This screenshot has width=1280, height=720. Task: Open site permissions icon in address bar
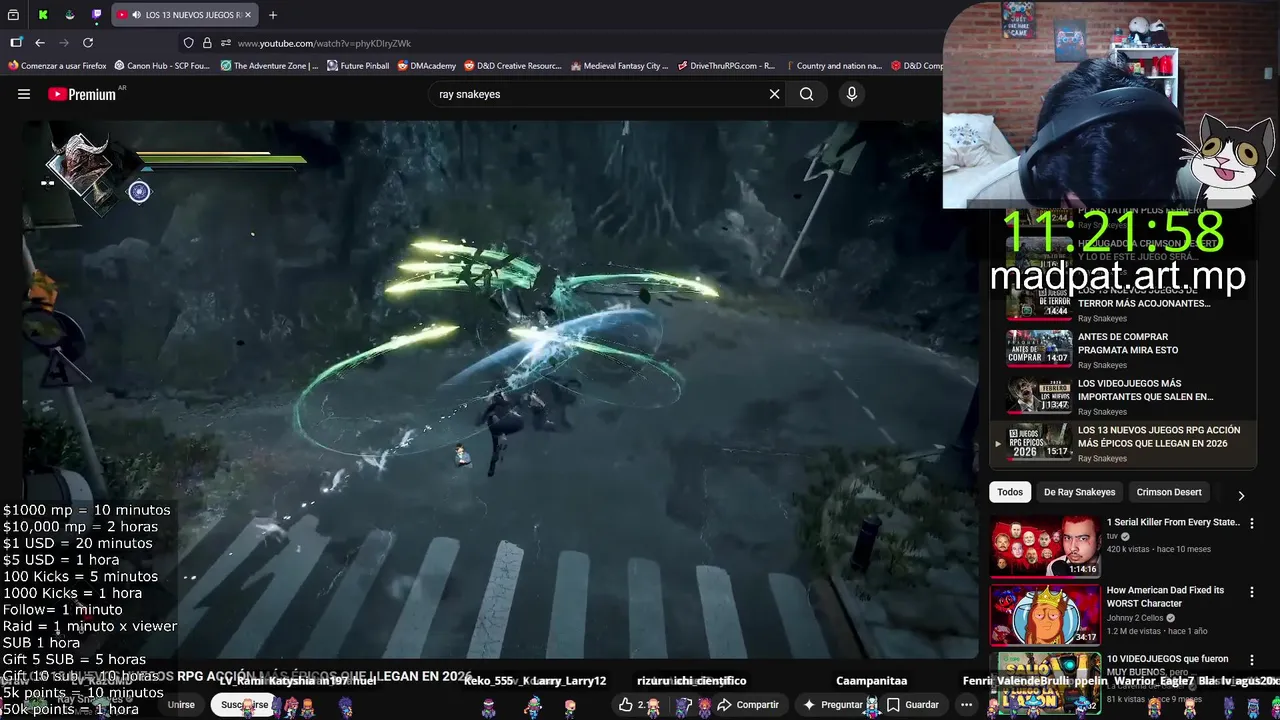click(x=226, y=43)
